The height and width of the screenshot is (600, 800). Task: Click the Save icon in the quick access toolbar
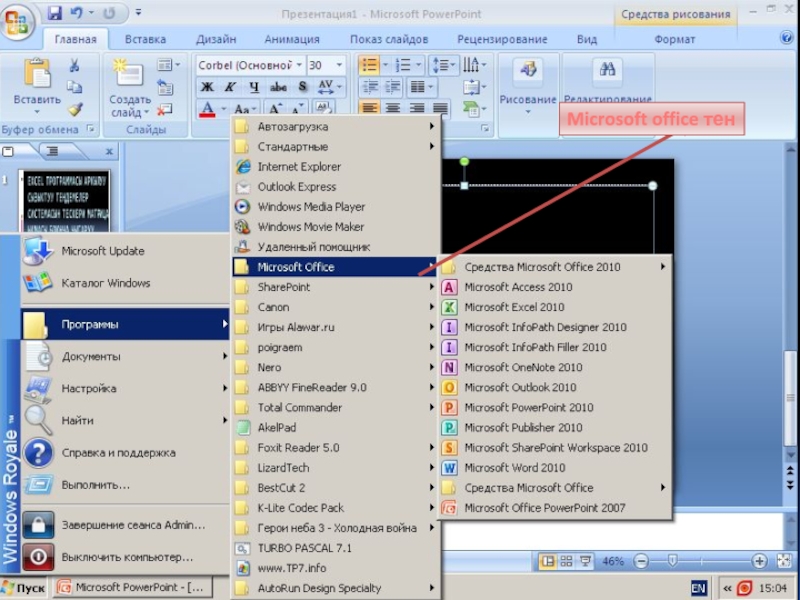(x=54, y=14)
